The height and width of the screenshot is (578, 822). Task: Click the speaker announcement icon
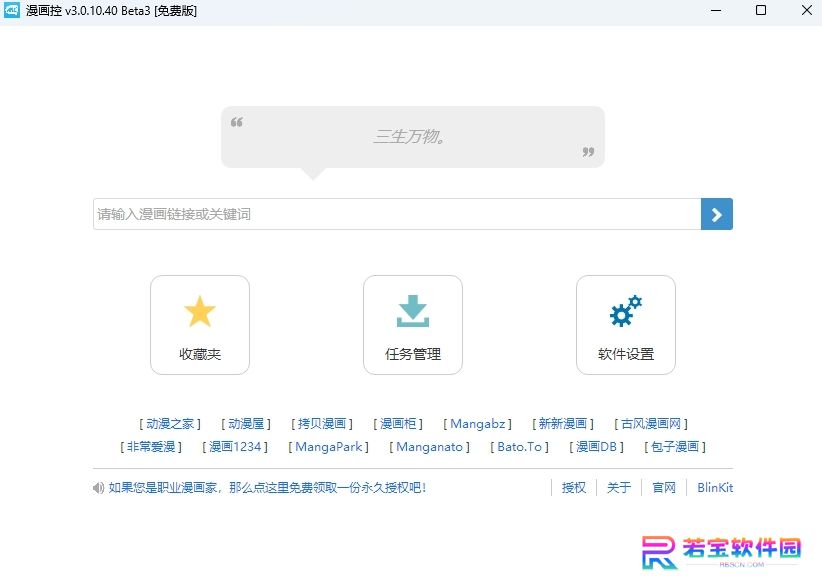[x=98, y=488]
